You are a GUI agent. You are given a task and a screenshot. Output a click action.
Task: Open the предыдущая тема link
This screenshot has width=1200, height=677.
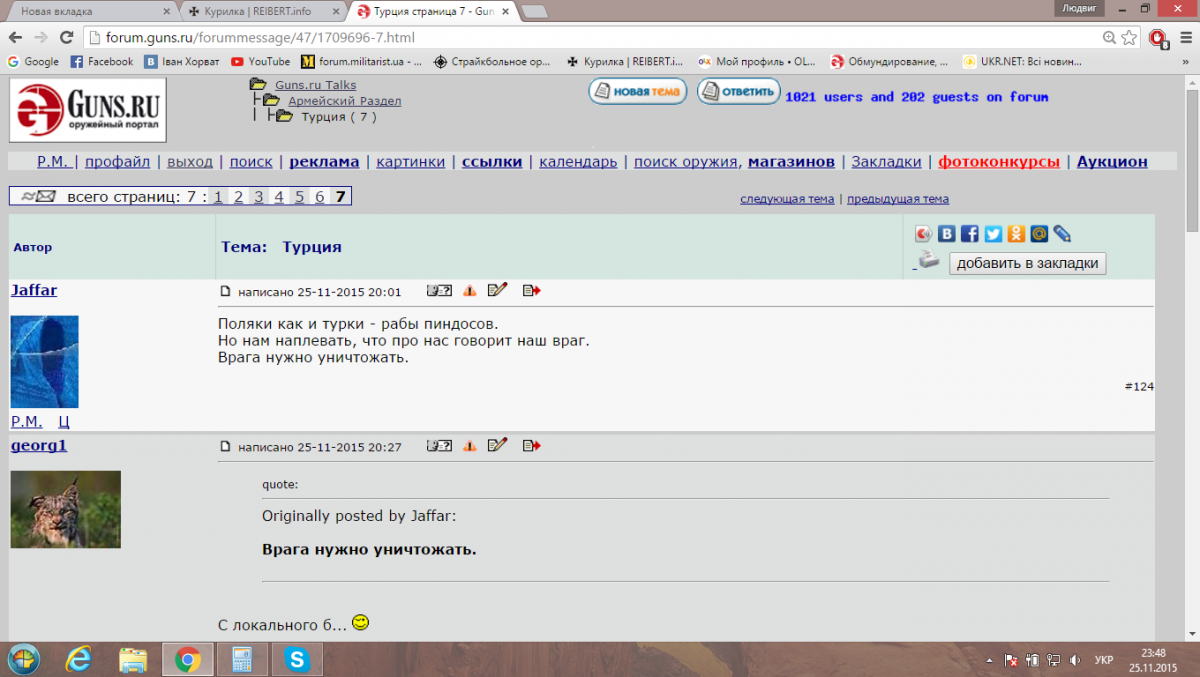(x=898, y=199)
